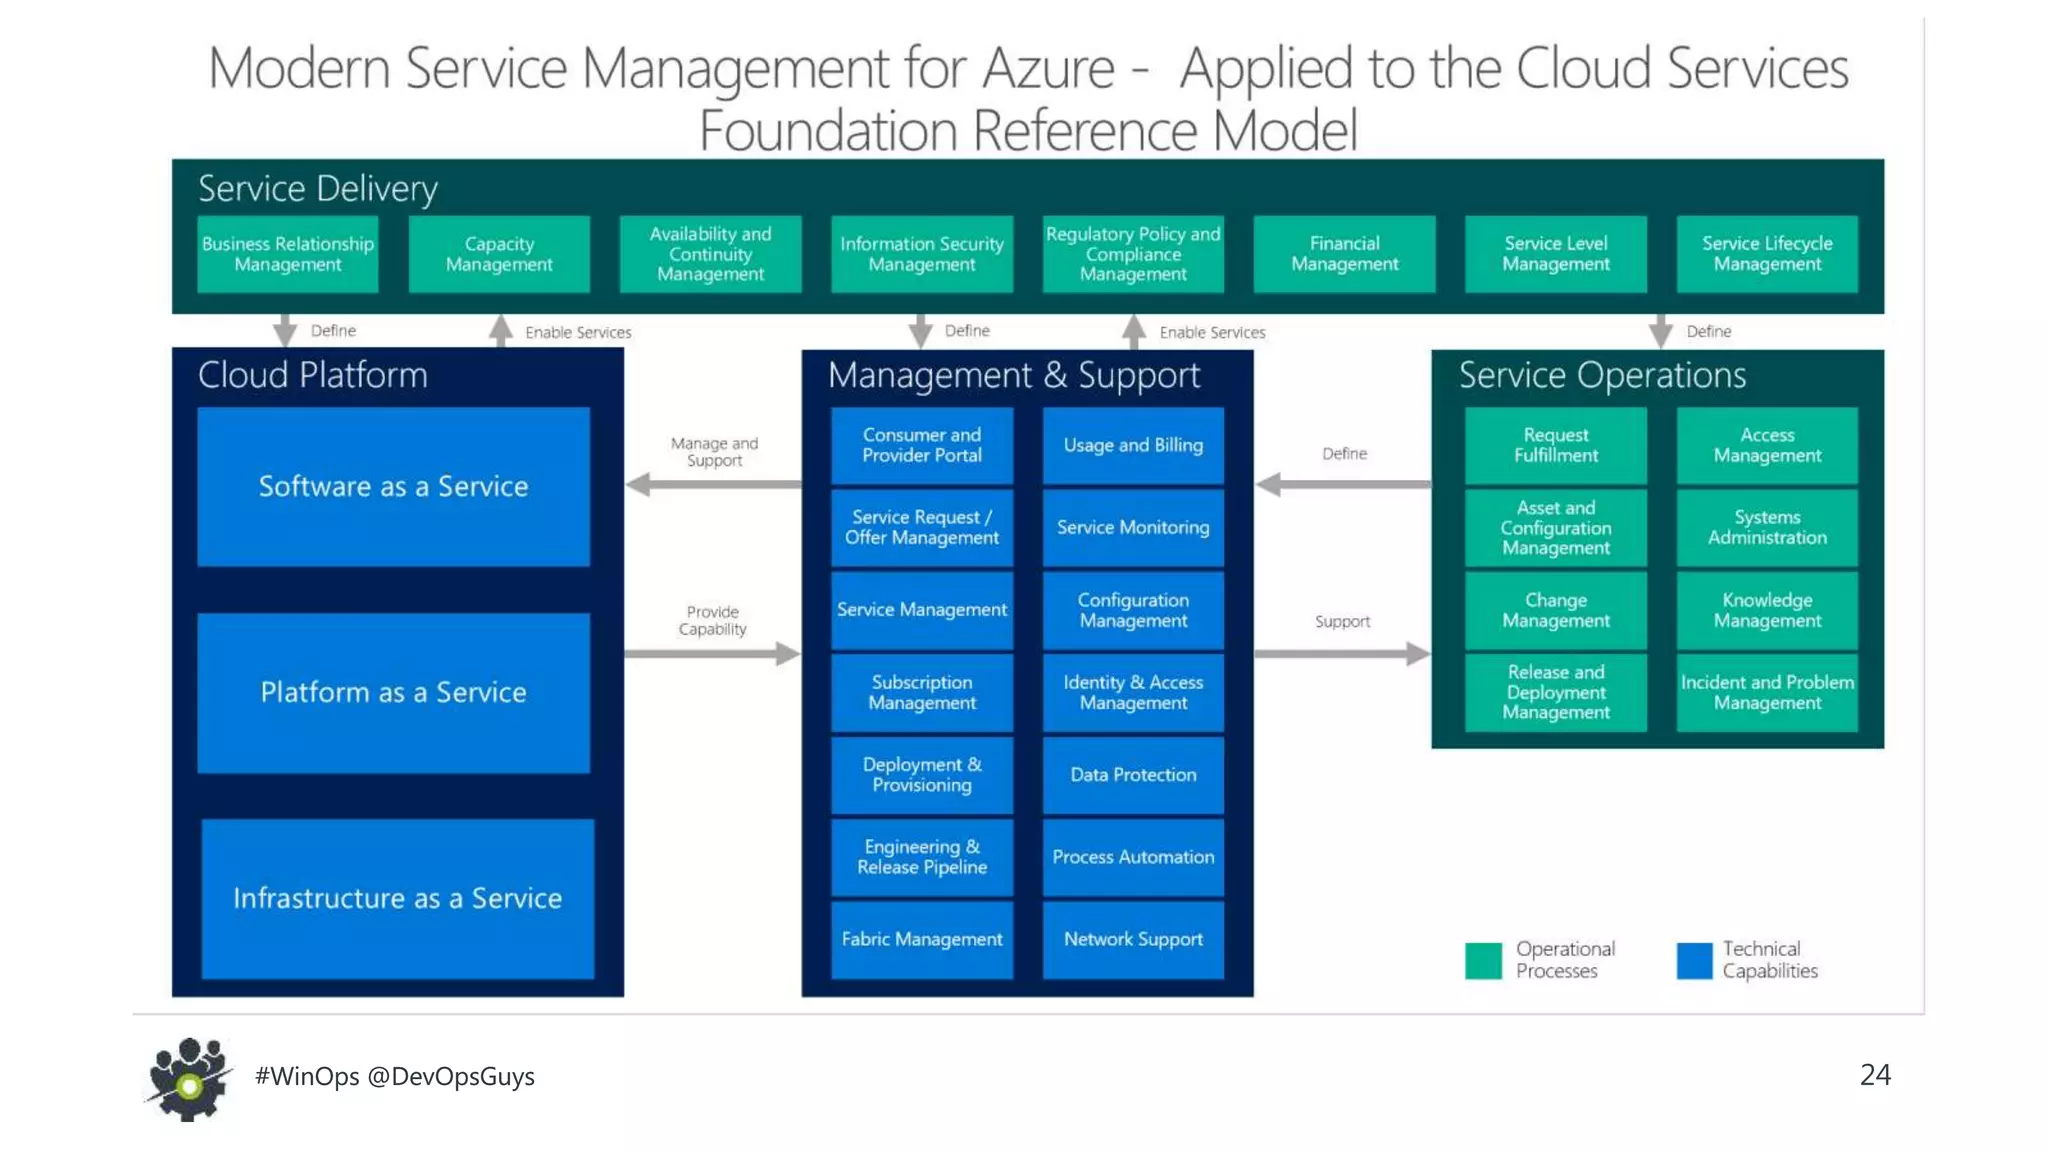Viewport: 2048px width, 1152px height.
Task: Click the Identity & Access Management block
Action: click(1133, 692)
